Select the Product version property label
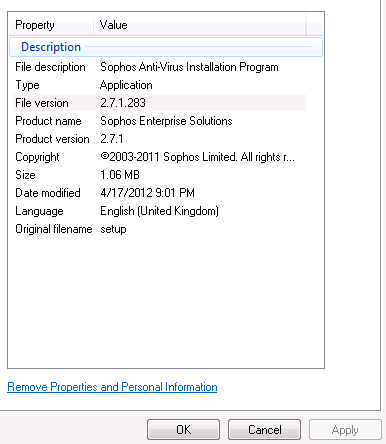 [x=52, y=139]
